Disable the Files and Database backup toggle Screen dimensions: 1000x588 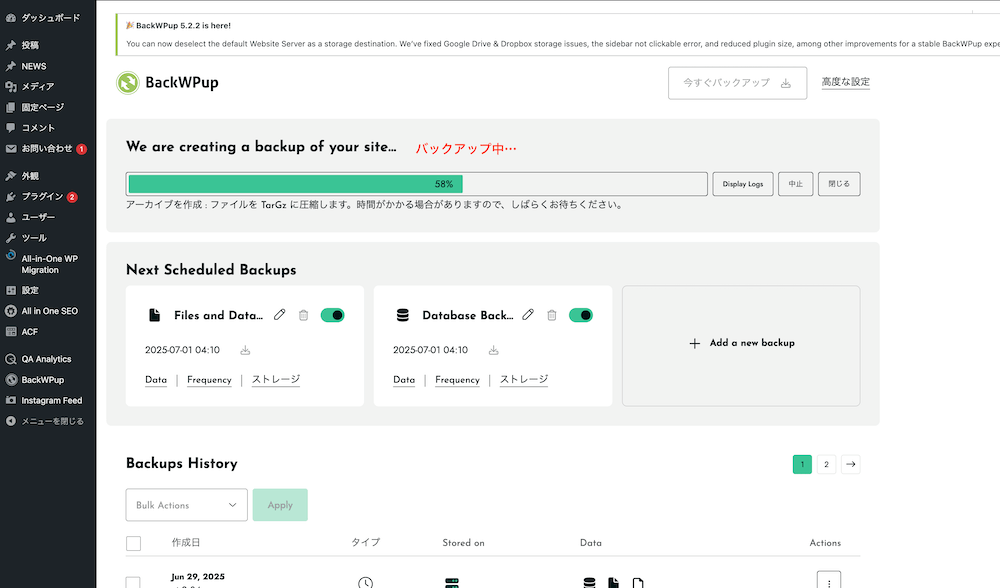pyautogui.click(x=332, y=315)
